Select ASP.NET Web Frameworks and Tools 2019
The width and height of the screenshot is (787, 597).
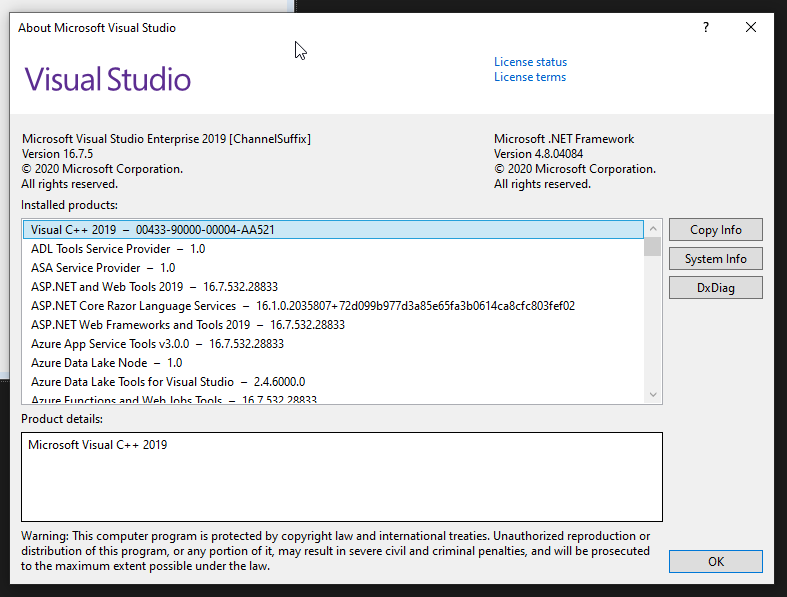(333, 325)
